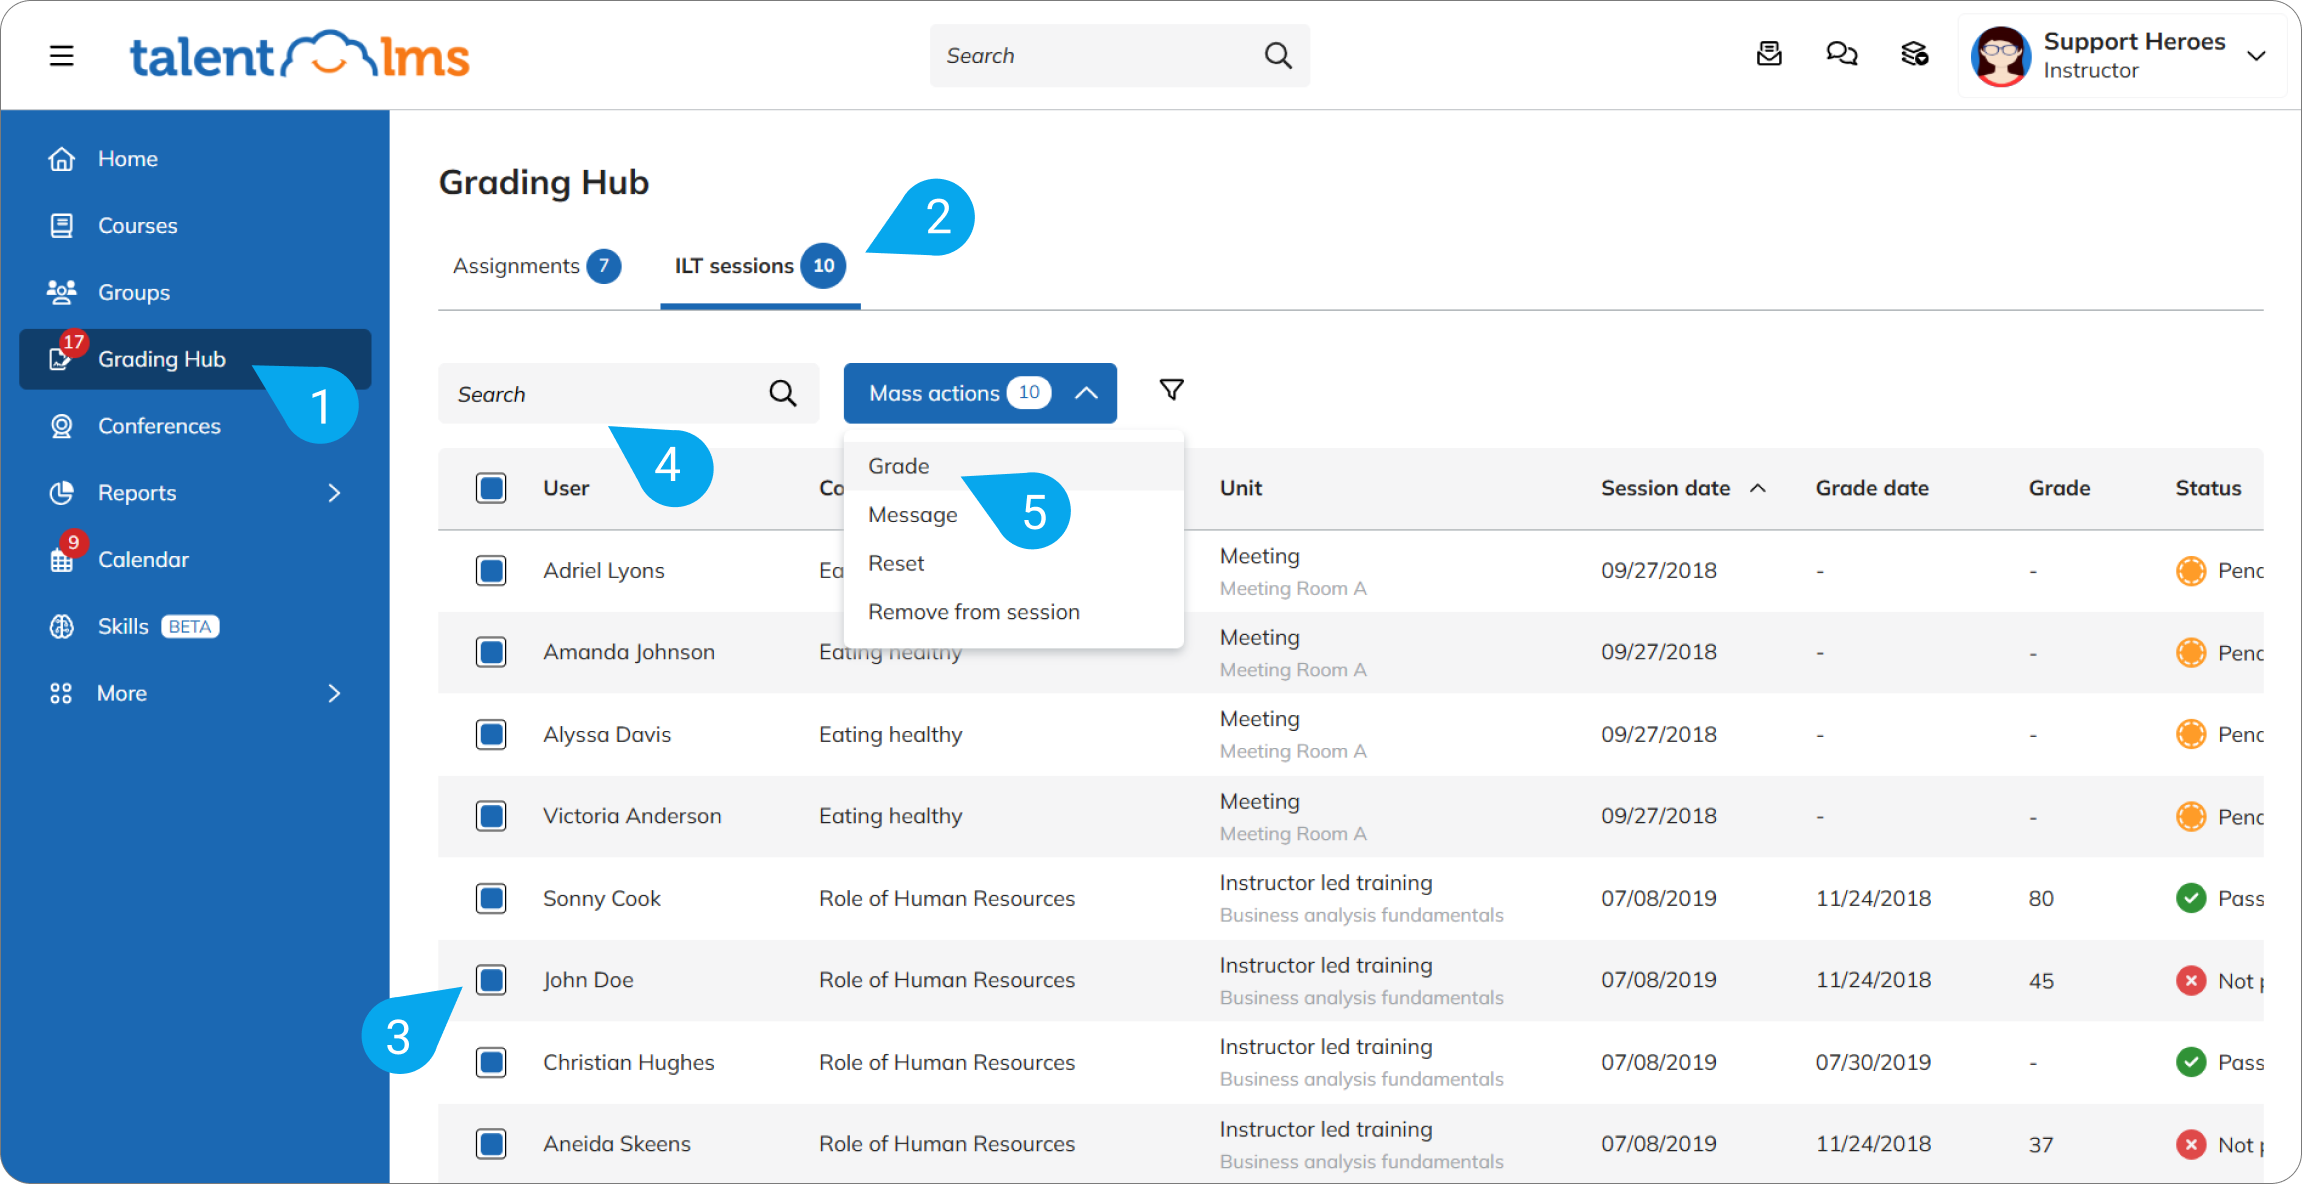Screen dimensions: 2302x1184
Task: Click Sonny Cook's grade value 80
Action: (2041, 899)
